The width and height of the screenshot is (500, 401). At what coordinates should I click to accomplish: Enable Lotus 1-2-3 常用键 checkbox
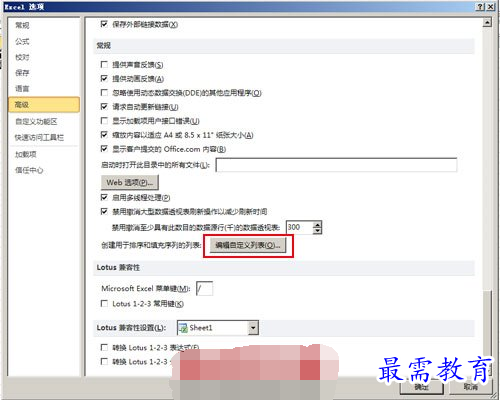104,304
